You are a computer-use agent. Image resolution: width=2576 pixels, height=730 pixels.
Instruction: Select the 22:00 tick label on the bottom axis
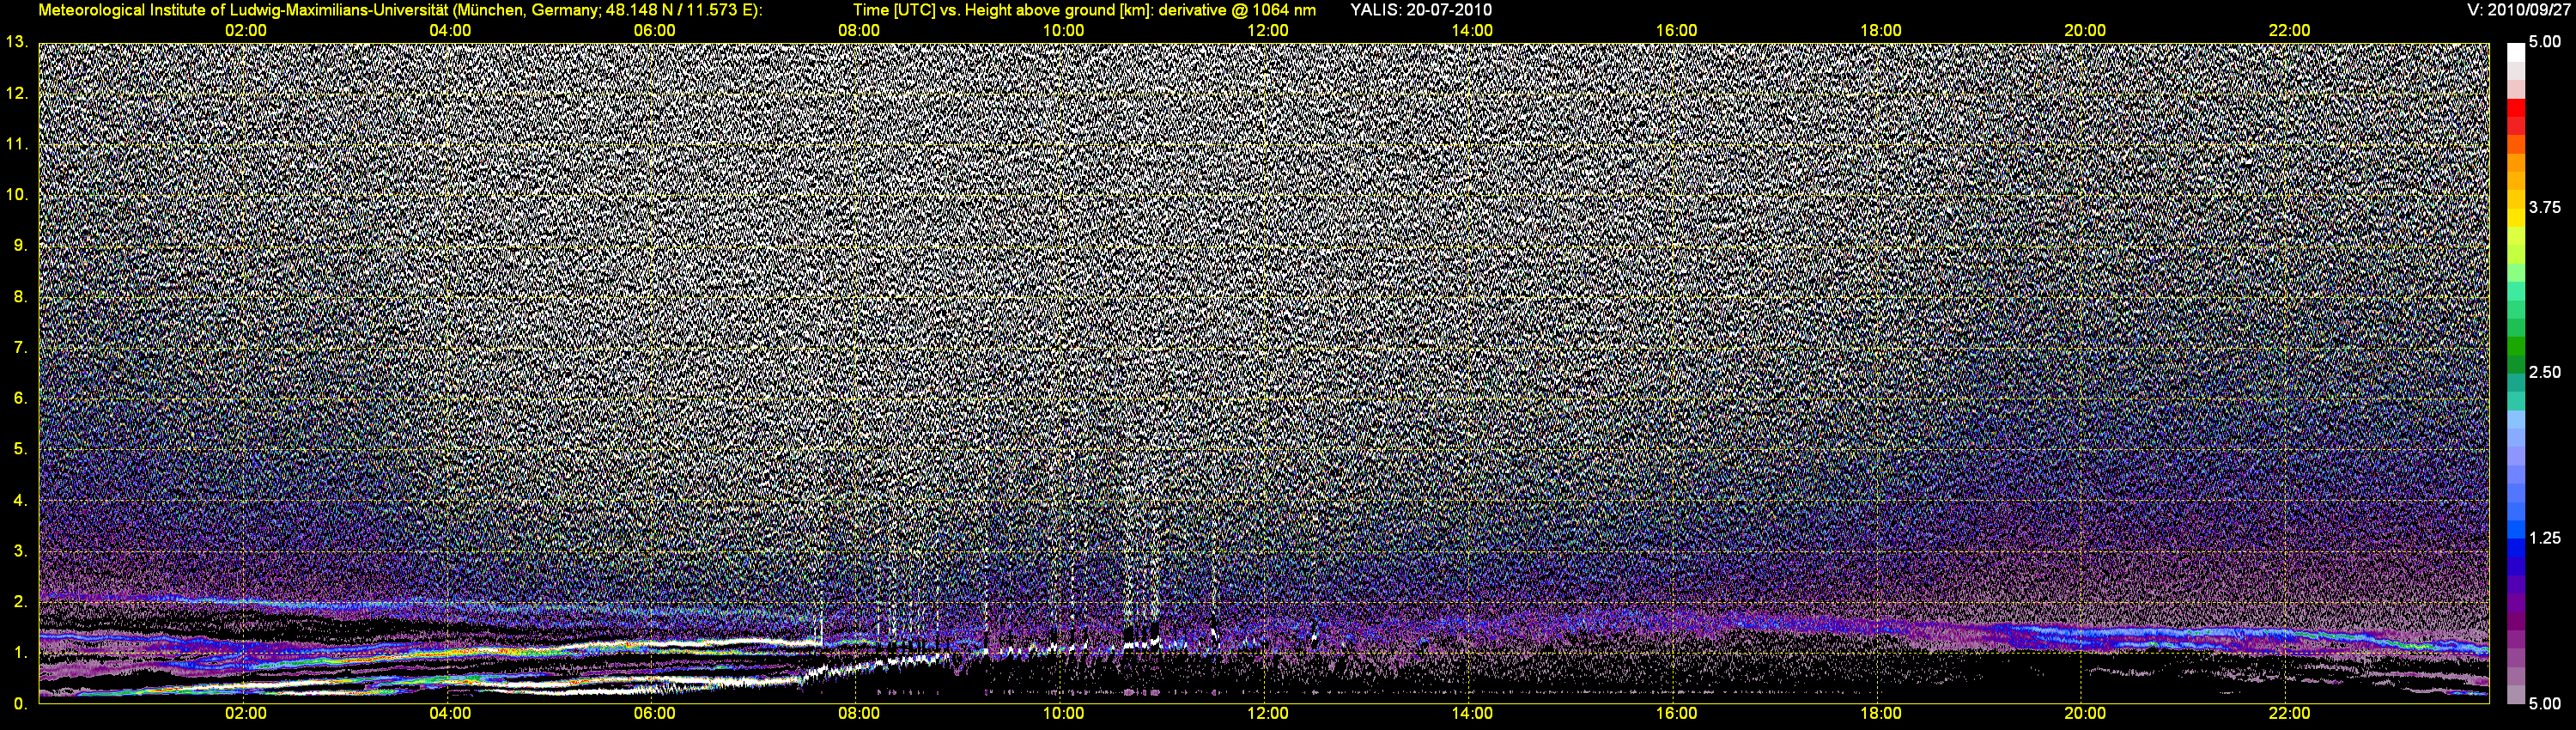click(2289, 713)
